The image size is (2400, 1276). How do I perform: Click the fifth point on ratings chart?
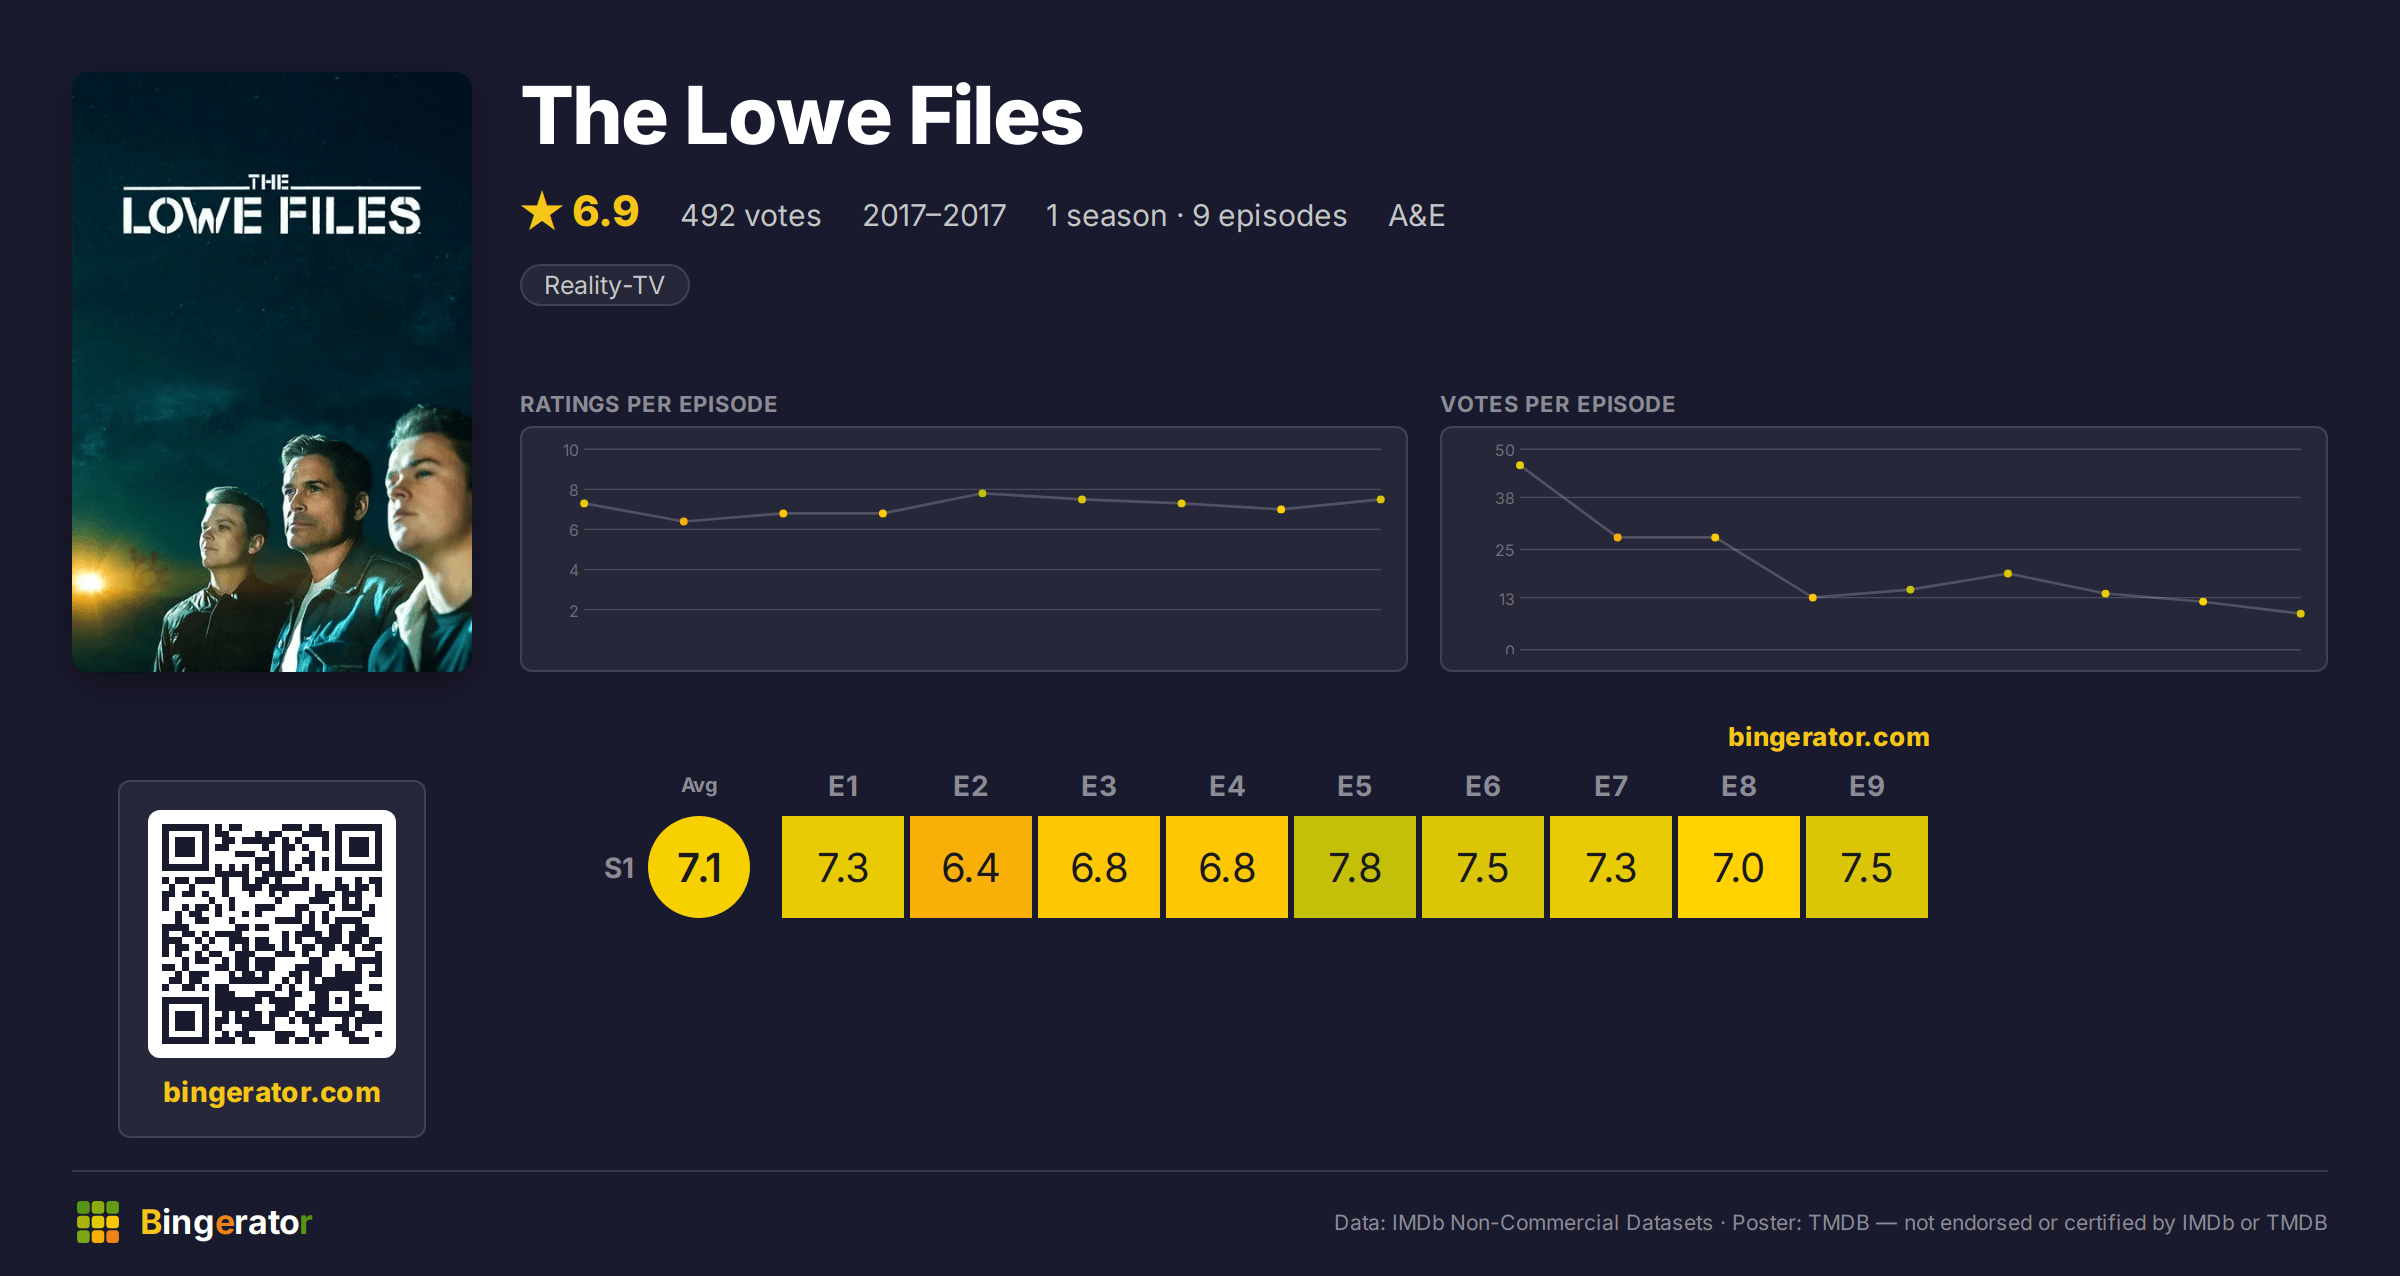982,493
